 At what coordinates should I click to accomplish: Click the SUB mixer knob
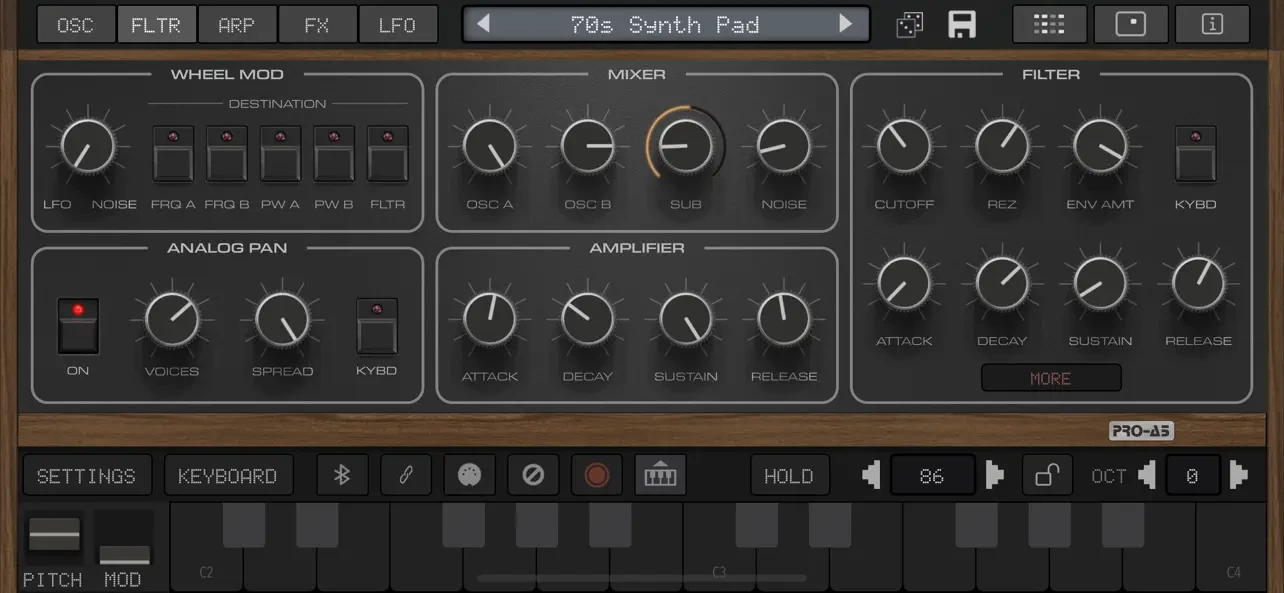(686, 147)
